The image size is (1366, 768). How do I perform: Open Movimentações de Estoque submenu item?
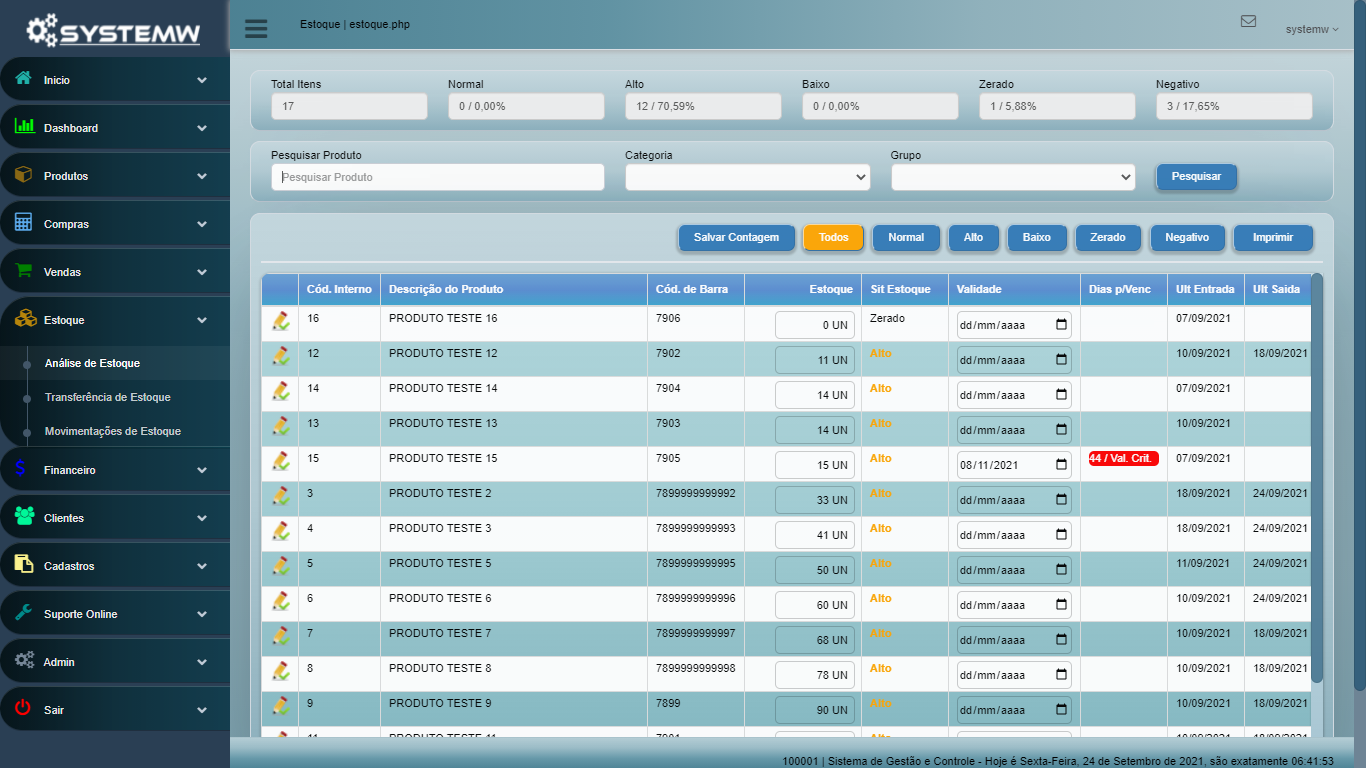point(112,431)
